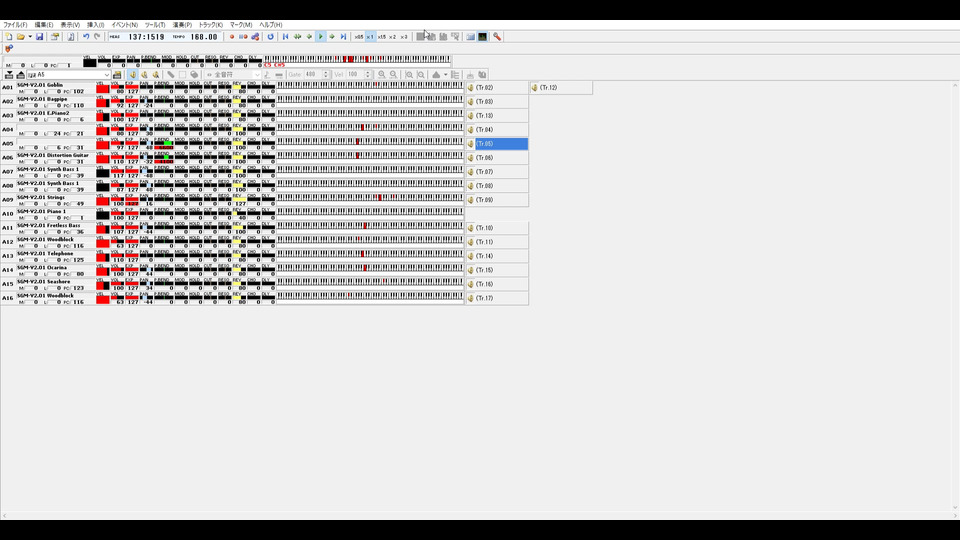Click the New file icon
Image resolution: width=960 pixels, height=540 pixels.
(9, 37)
